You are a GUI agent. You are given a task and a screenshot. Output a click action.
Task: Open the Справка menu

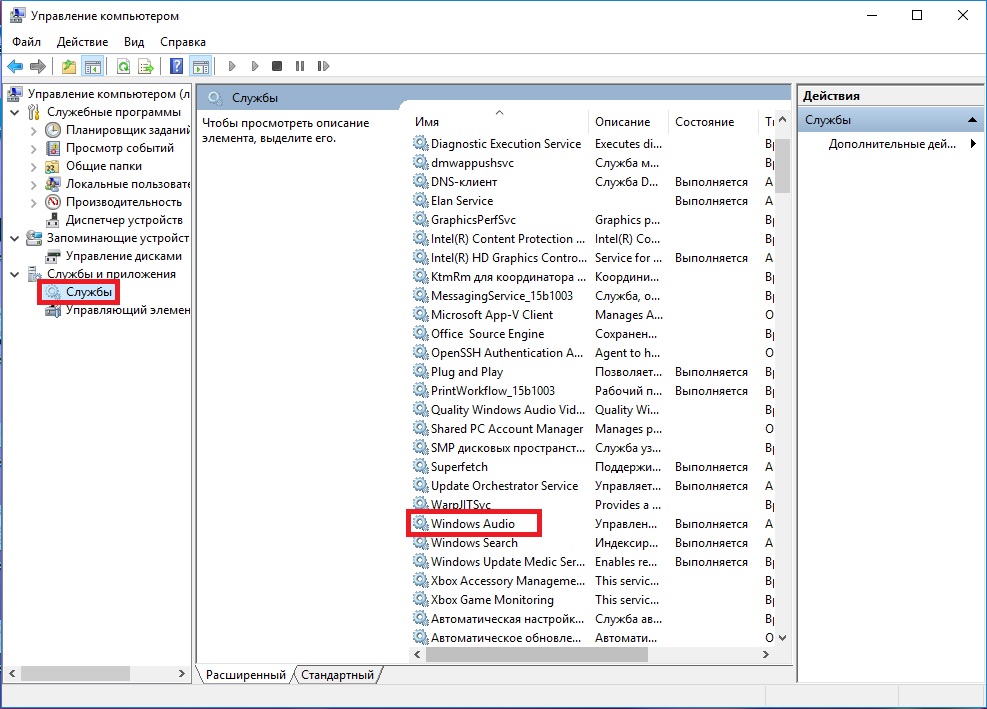click(183, 42)
